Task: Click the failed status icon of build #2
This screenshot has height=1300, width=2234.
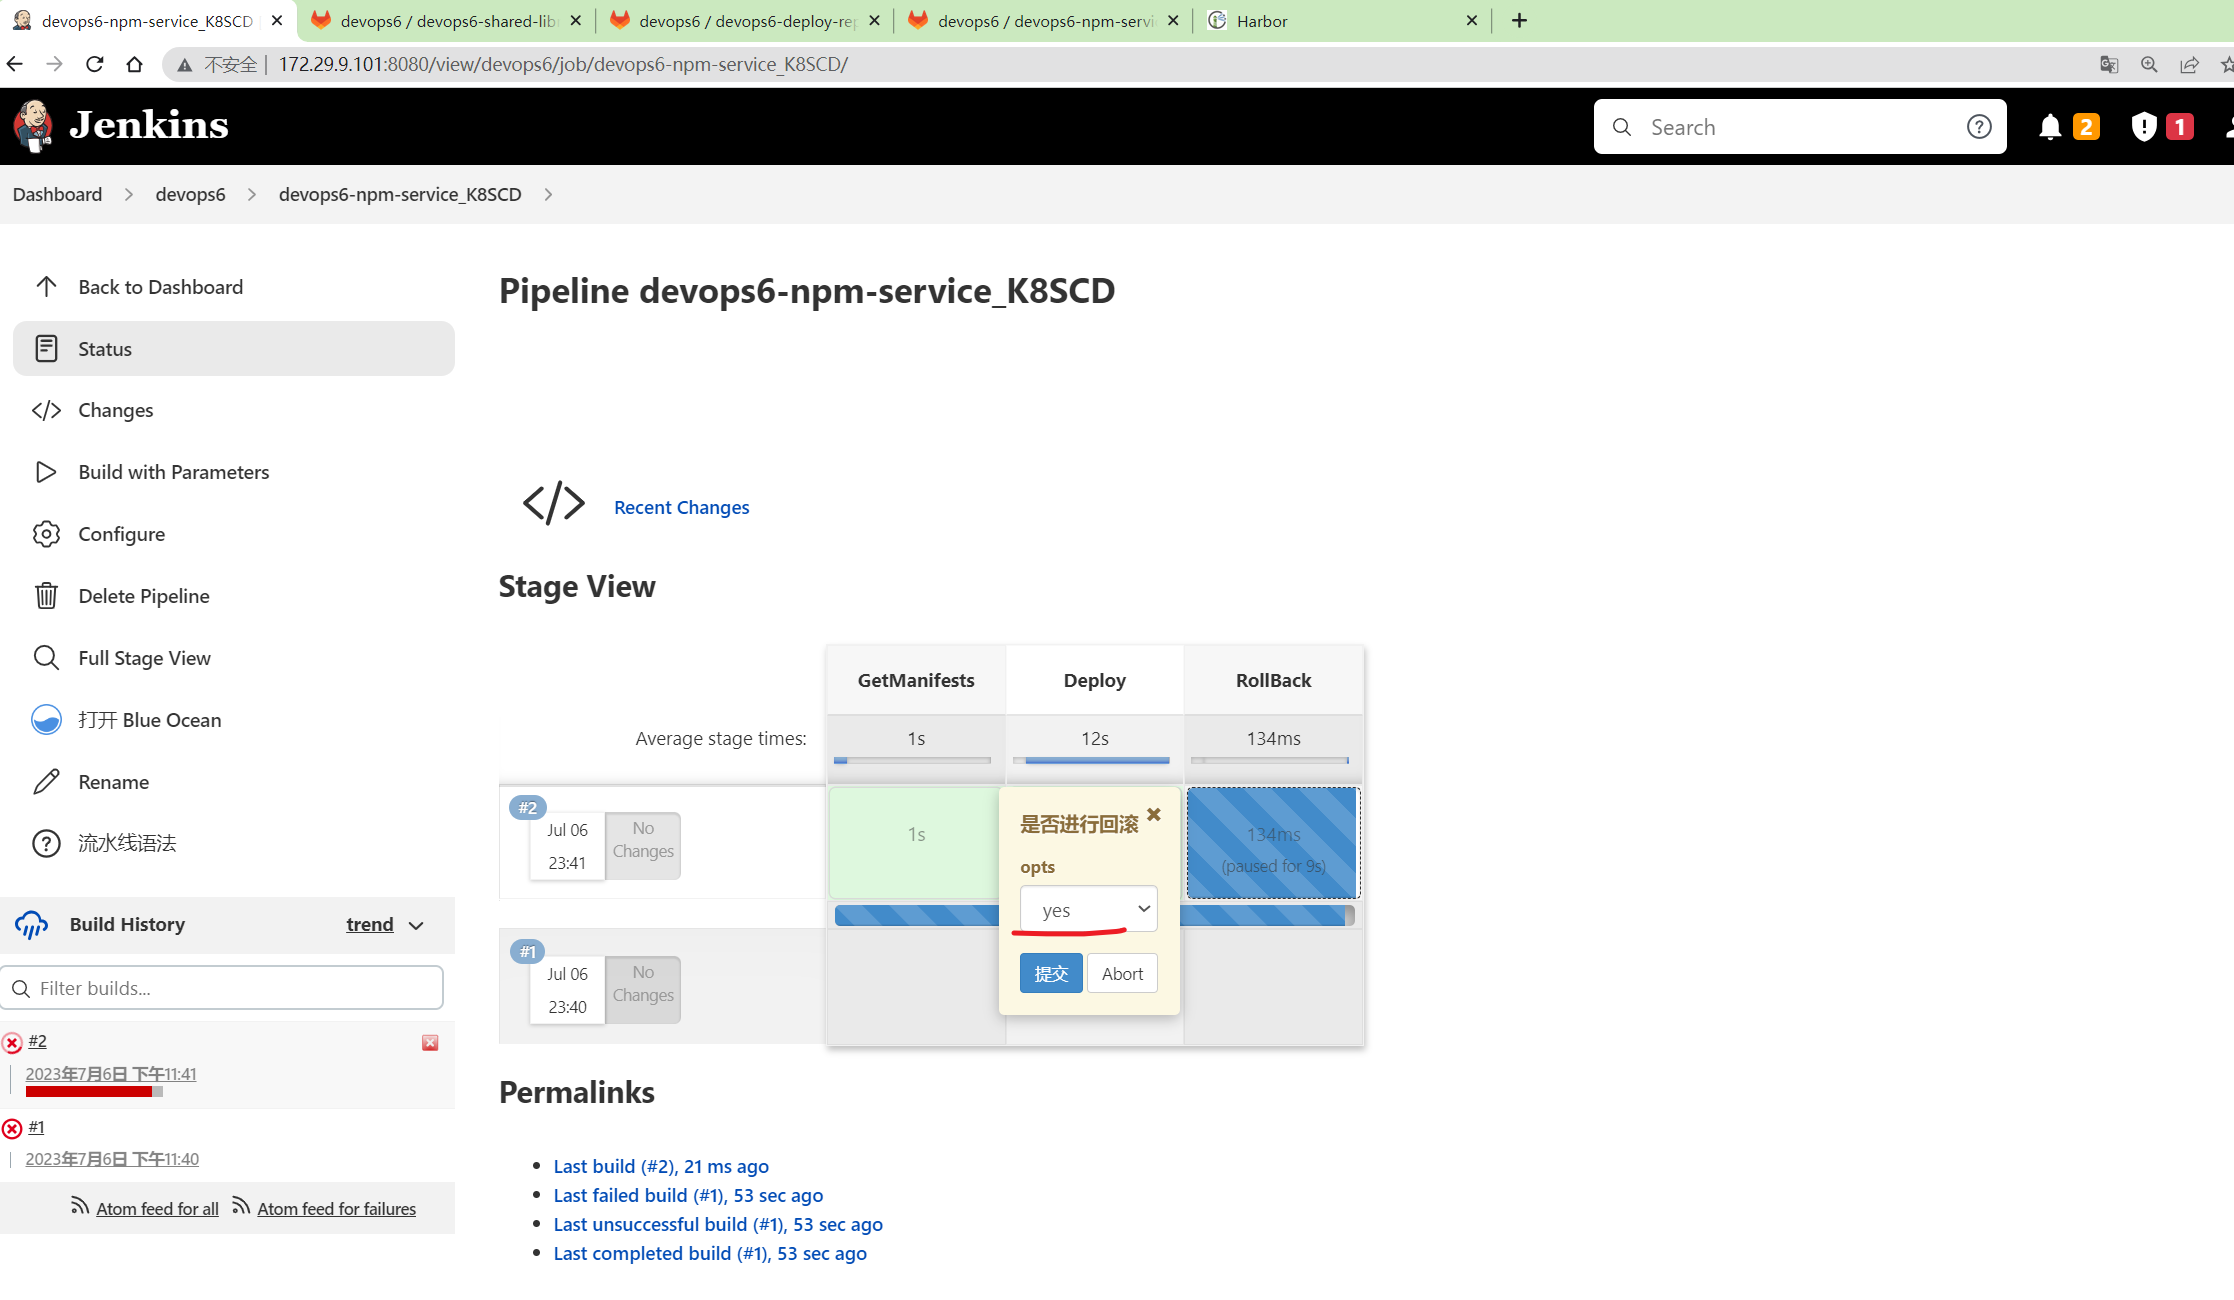Action: [12, 1043]
